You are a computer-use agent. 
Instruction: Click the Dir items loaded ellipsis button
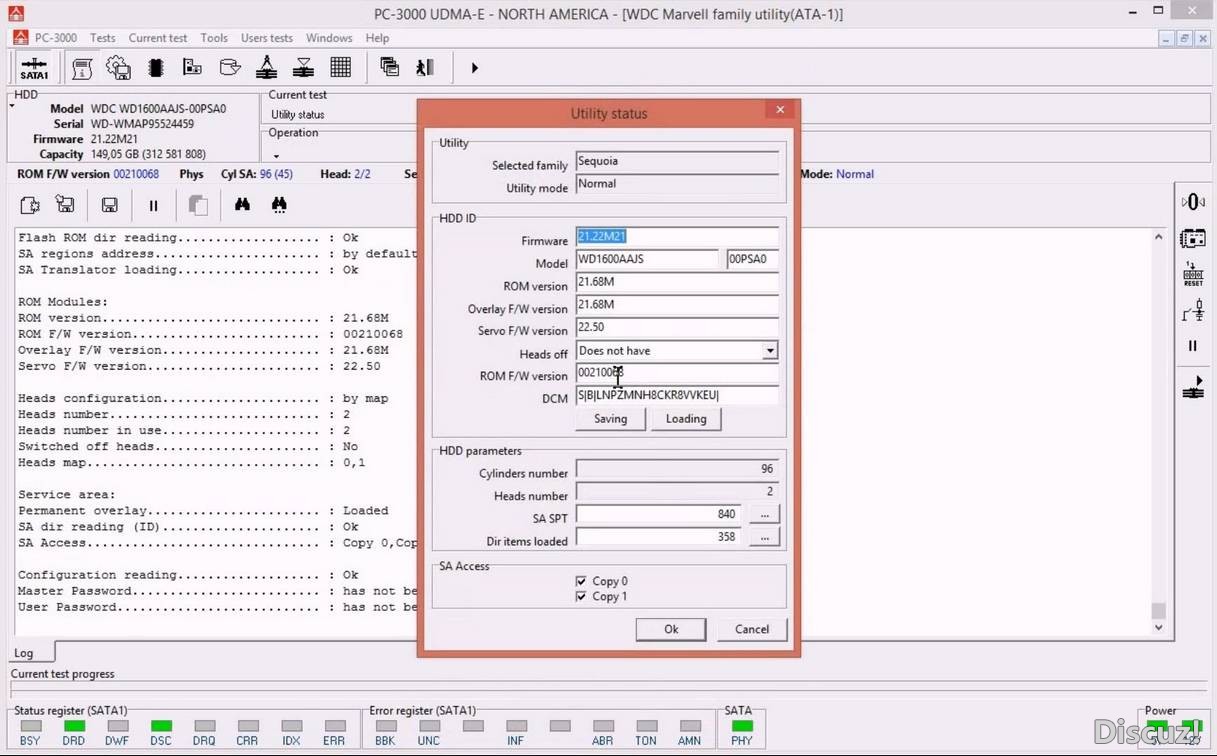point(764,537)
